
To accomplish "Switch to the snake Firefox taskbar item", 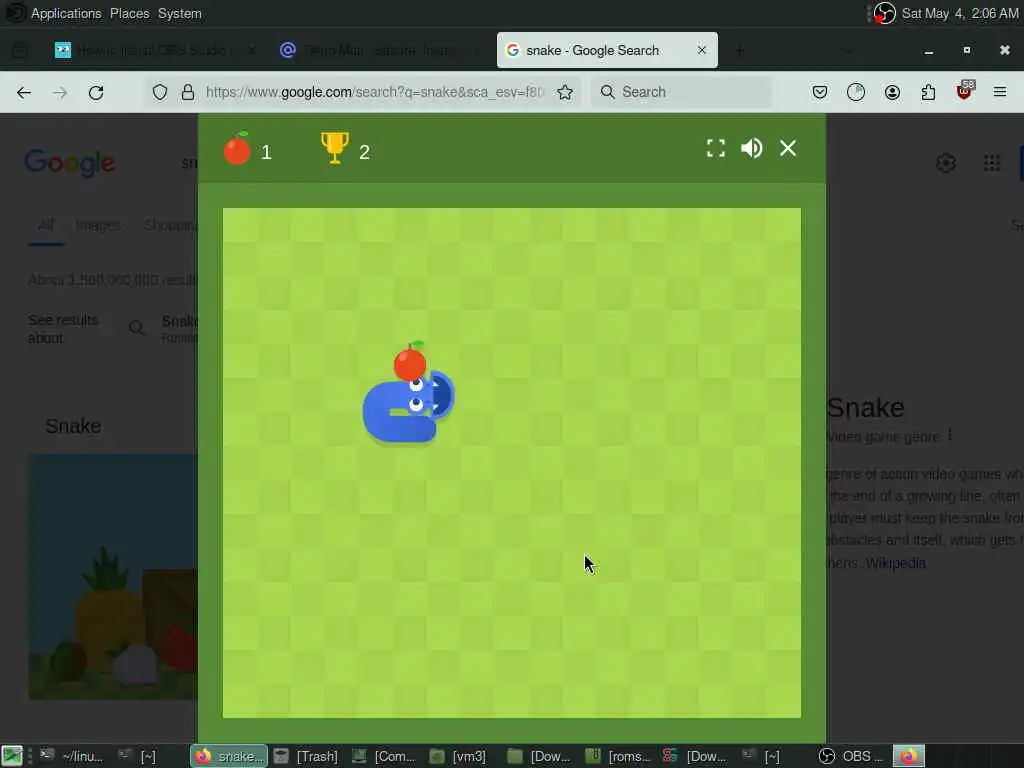I will [x=230, y=756].
